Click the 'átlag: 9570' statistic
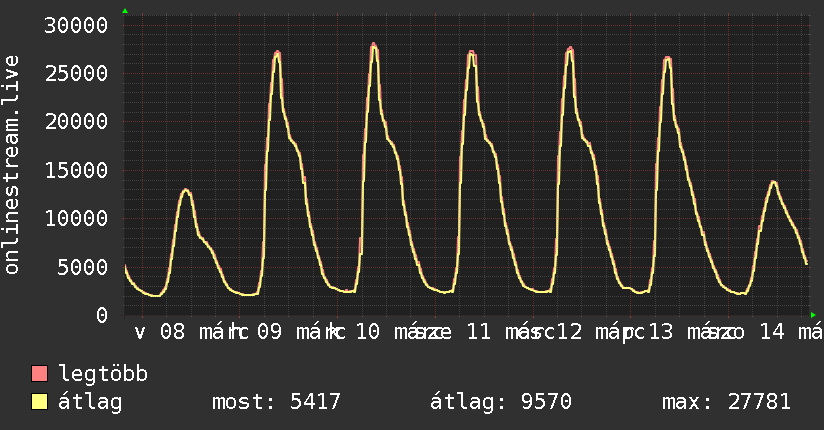 pyautogui.click(x=501, y=402)
